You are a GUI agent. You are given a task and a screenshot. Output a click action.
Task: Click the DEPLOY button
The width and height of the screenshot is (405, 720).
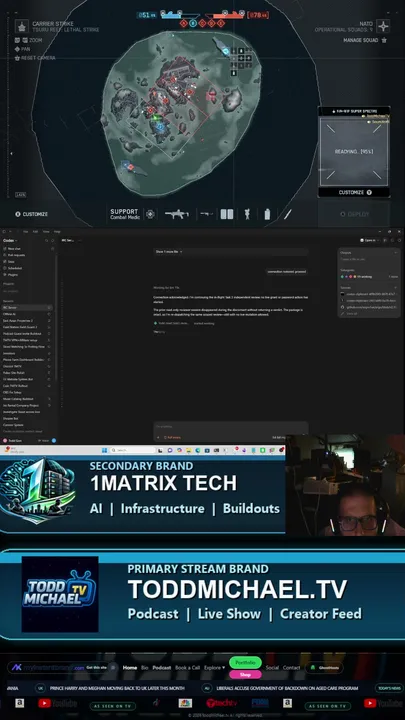(354, 214)
